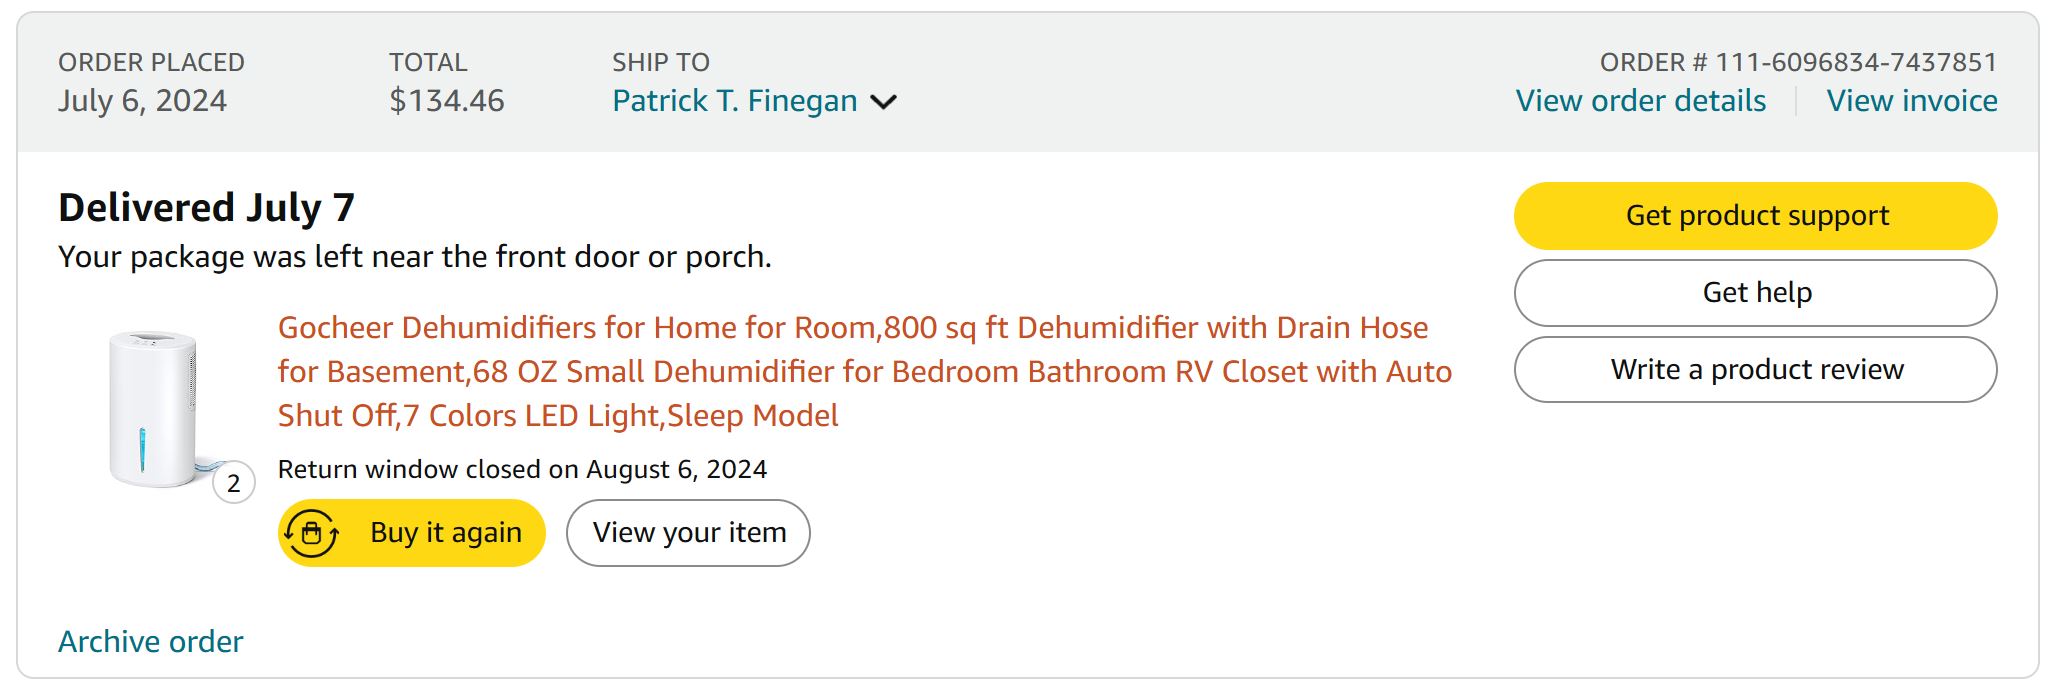This screenshot has width=2058, height=693.
Task: Click the white dehumidifier product thumbnail
Action: [152, 408]
